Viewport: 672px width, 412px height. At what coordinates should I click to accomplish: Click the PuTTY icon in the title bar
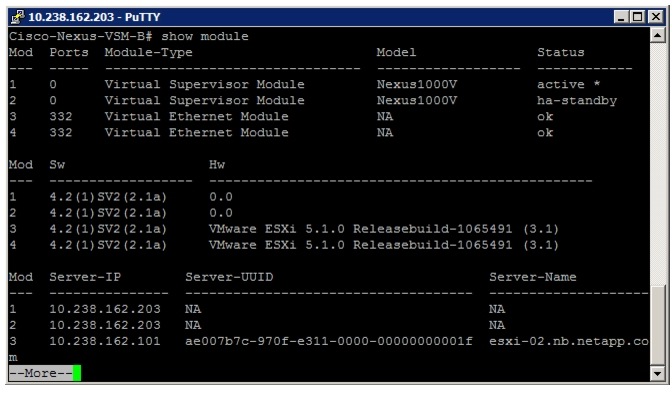point(15,17)
